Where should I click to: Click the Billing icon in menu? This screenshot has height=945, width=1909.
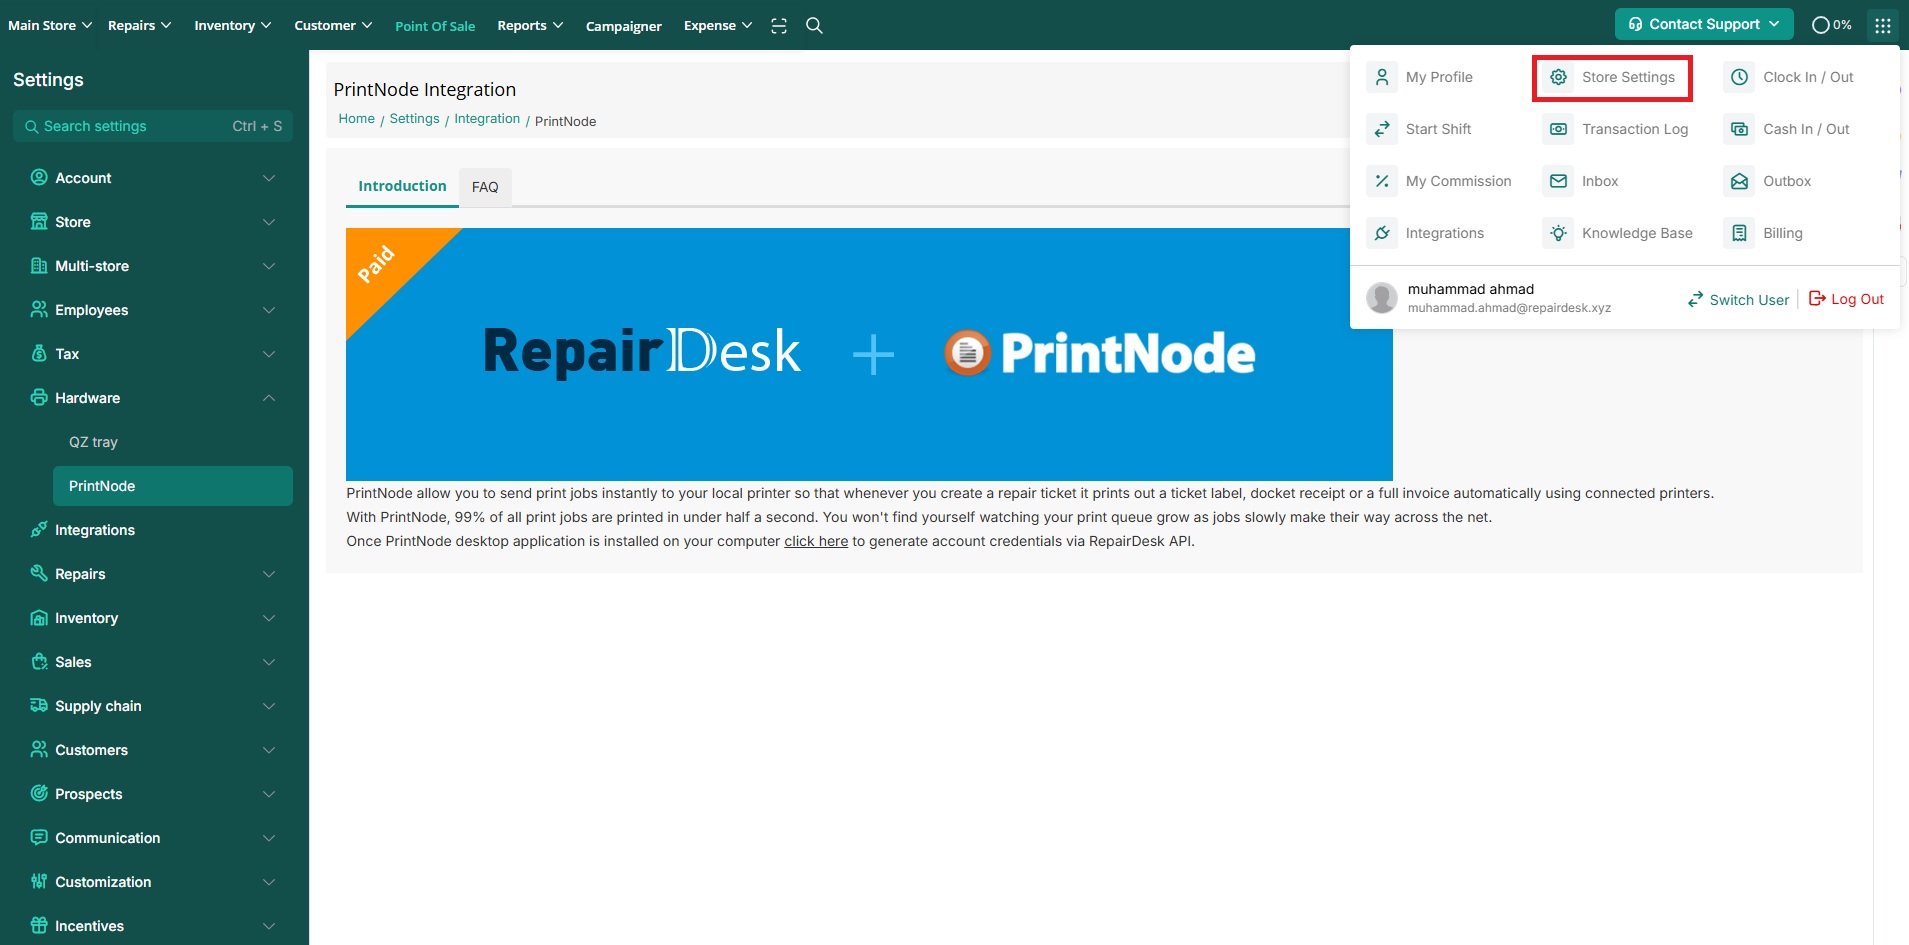click(1739, 233)
